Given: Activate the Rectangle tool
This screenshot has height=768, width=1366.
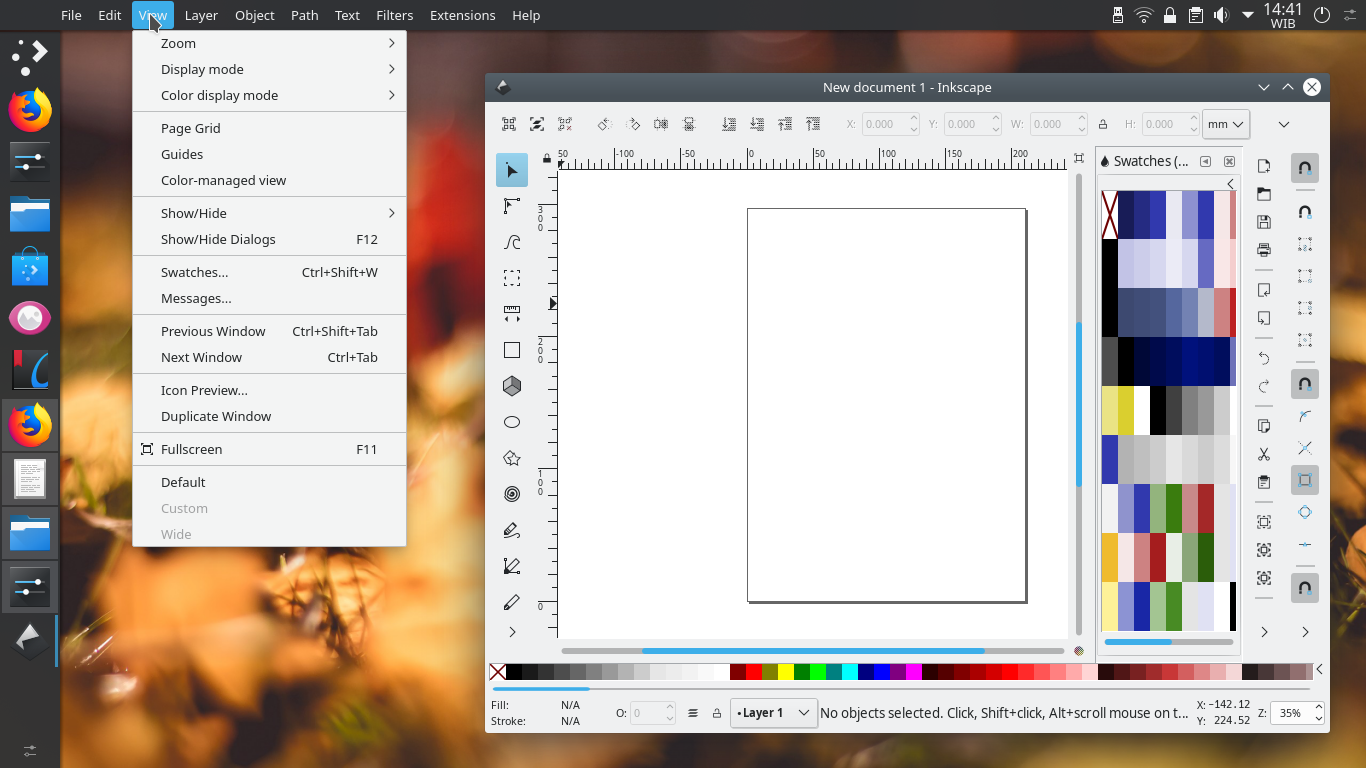Looking at the screenshot, I should [x=511, y=350].
